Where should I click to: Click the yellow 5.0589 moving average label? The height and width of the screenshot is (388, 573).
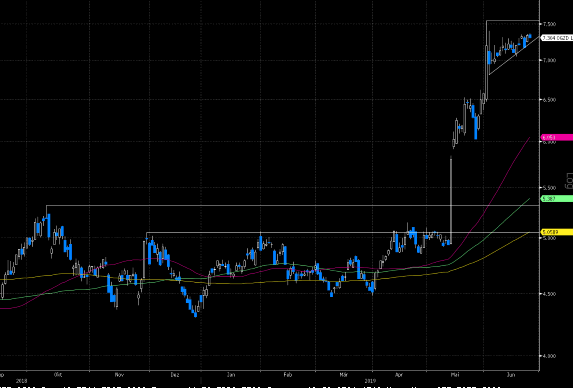click(557, 232)
